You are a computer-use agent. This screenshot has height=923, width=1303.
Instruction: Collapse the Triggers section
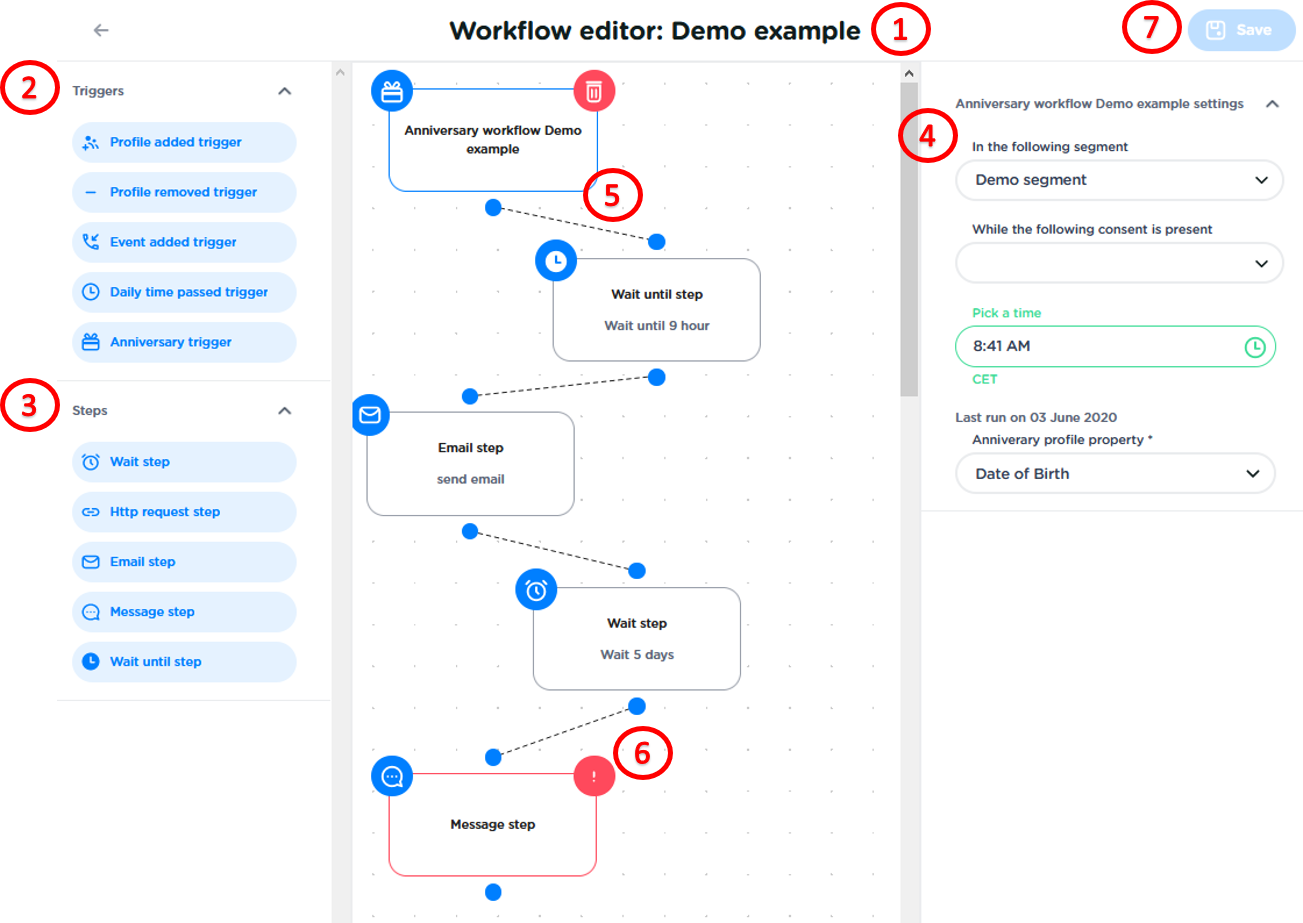(284, 91)
